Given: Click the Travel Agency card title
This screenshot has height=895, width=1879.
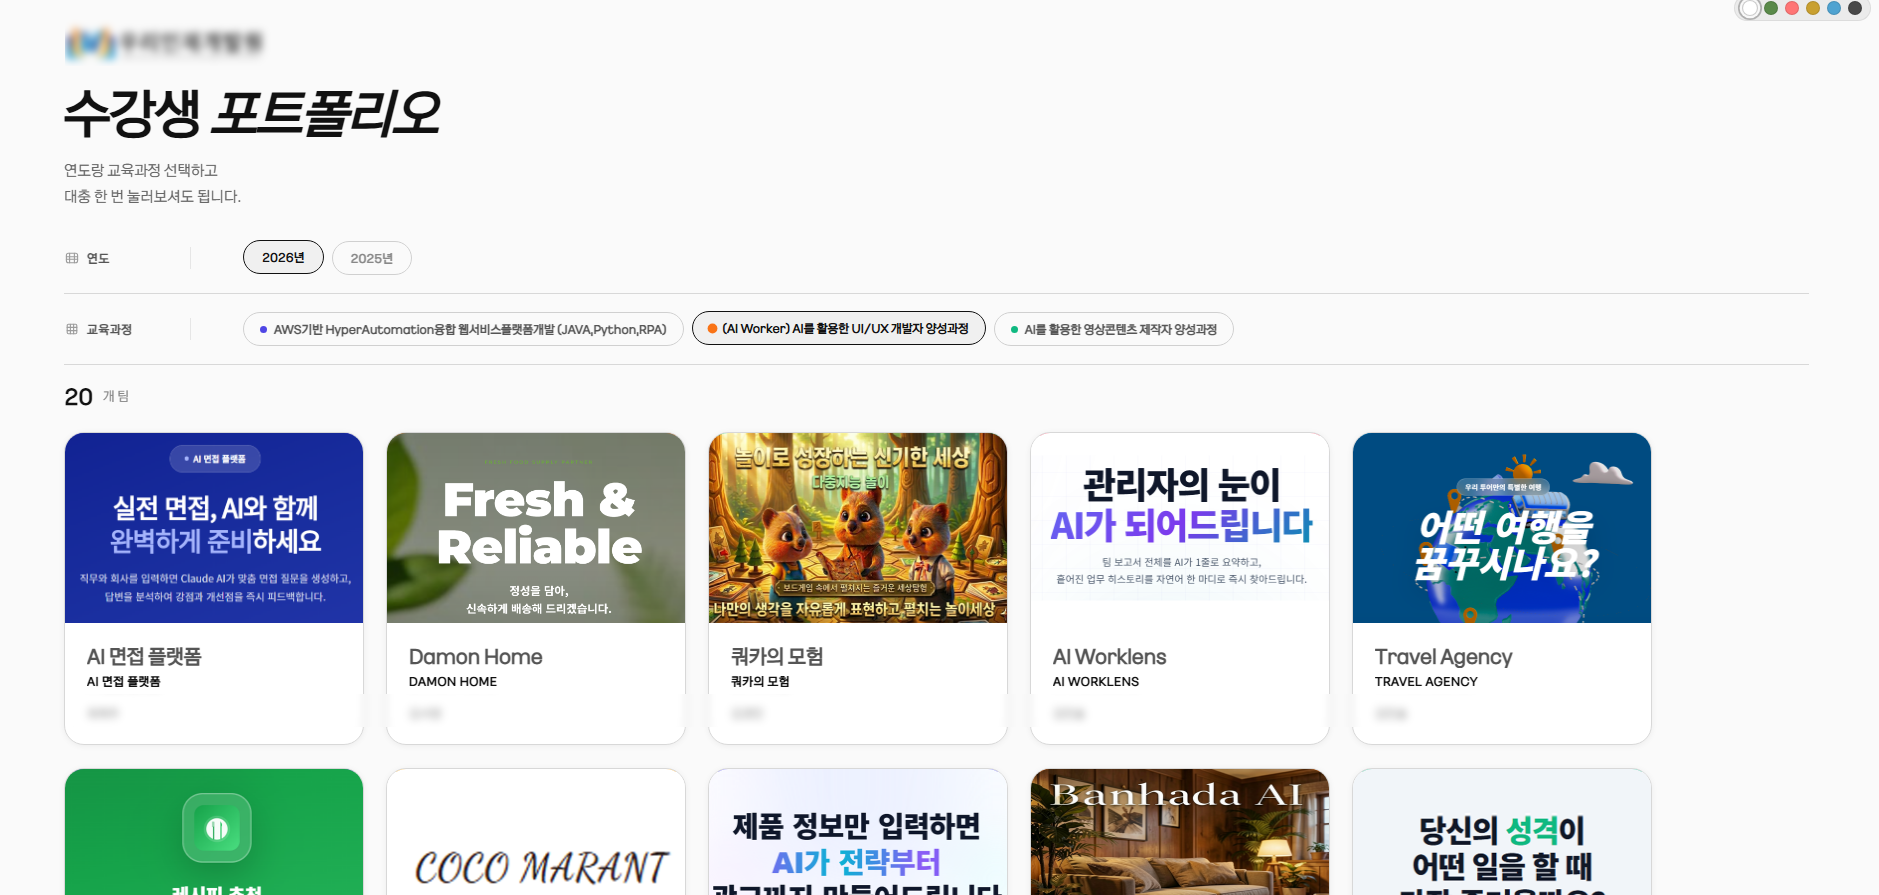Looking at the screenshot, I should coord(1443,657).
